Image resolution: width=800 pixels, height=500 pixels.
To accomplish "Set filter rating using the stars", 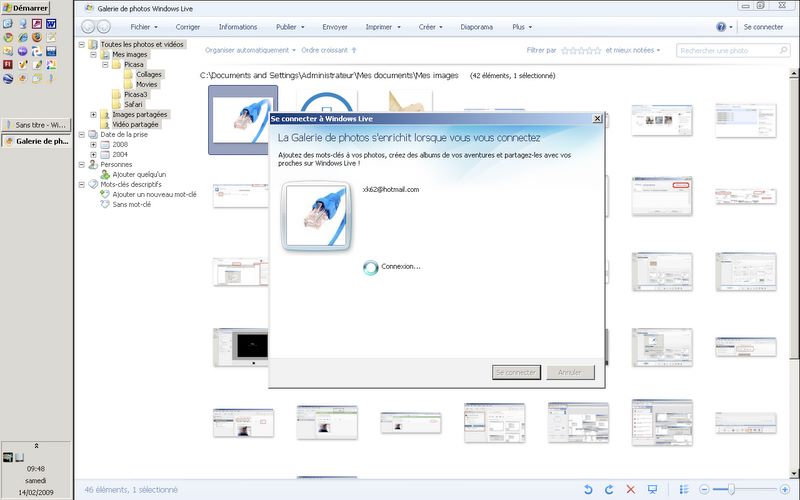I will pyautogui.click(x=581, y=50).
